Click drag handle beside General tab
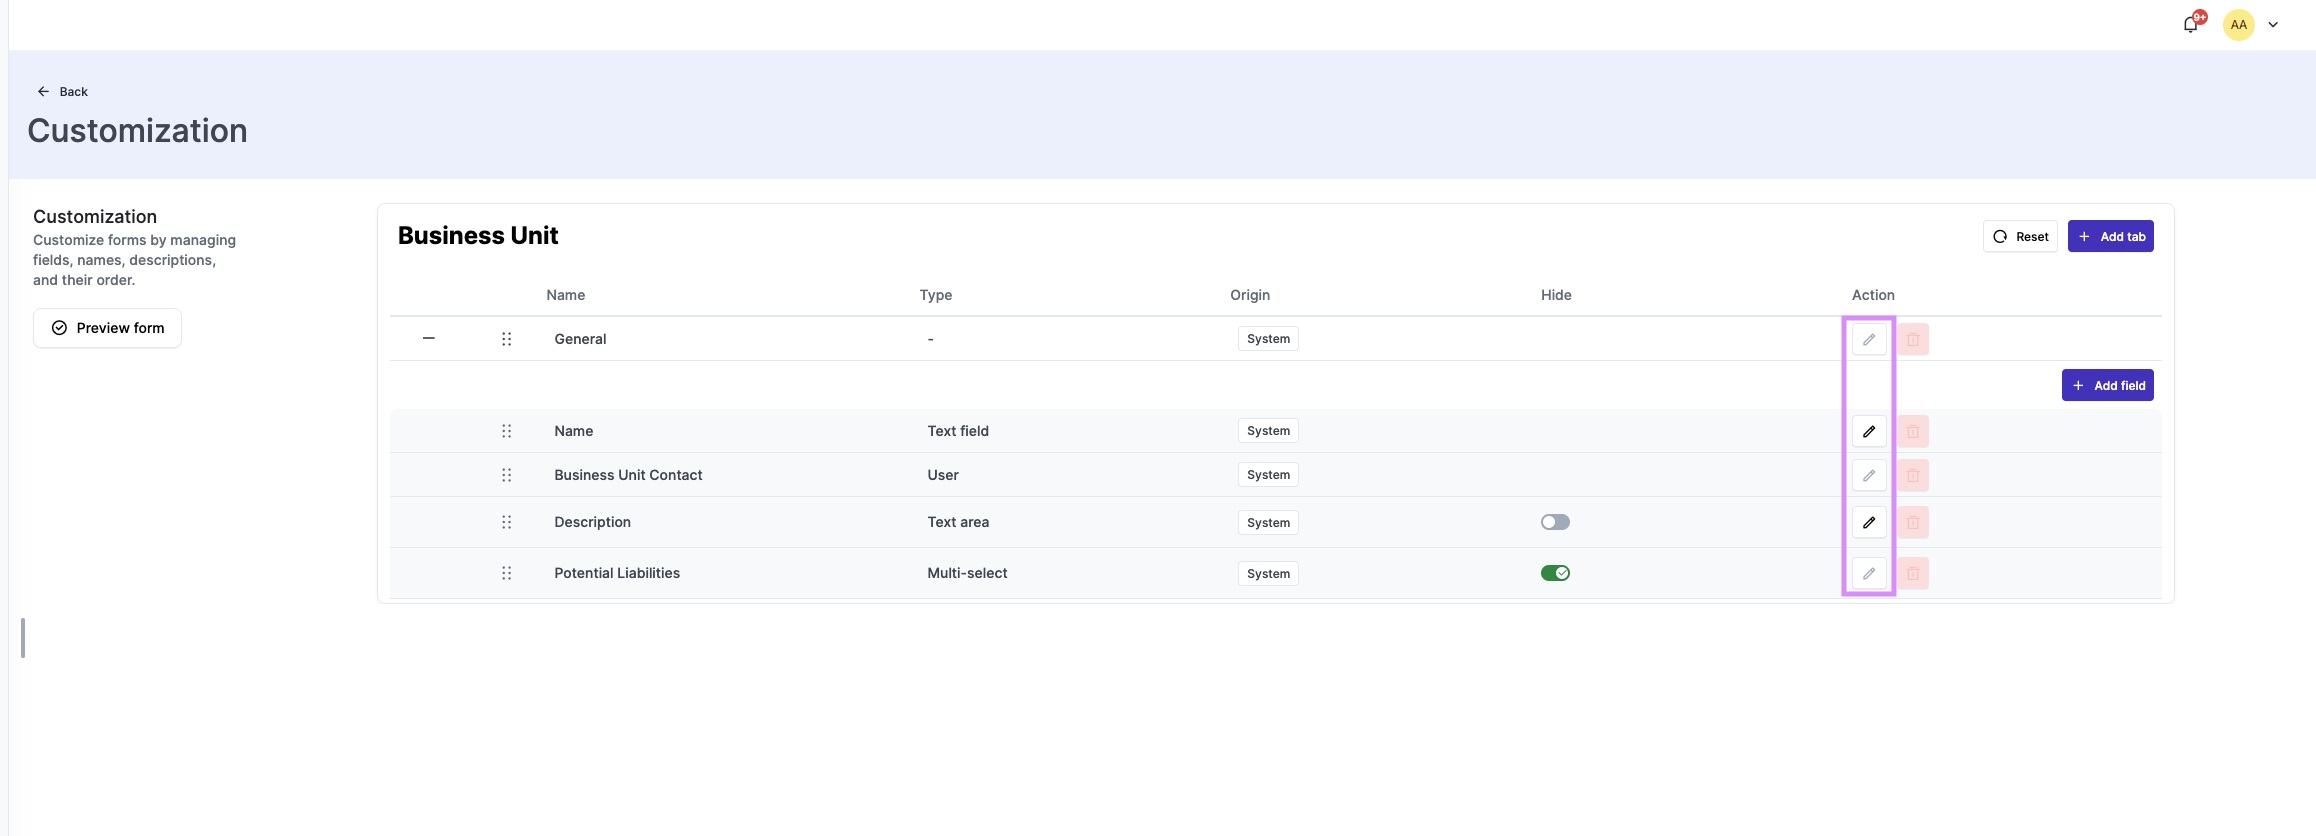2316x836 pixels. (506, 339)
